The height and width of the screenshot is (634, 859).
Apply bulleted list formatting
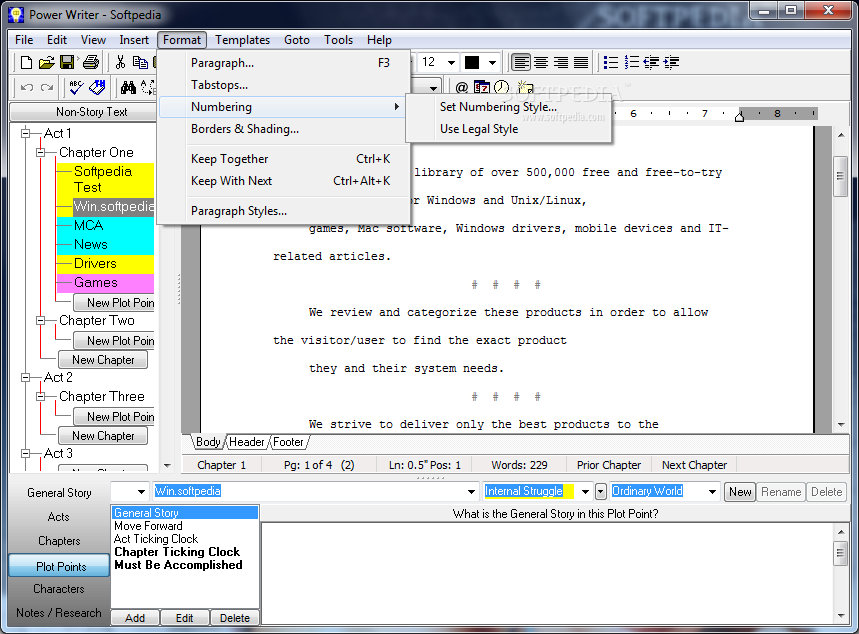pos(610,62)
